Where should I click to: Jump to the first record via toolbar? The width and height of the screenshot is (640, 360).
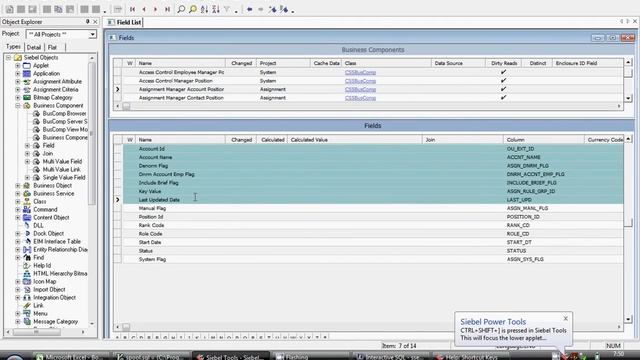click(133, 9)
